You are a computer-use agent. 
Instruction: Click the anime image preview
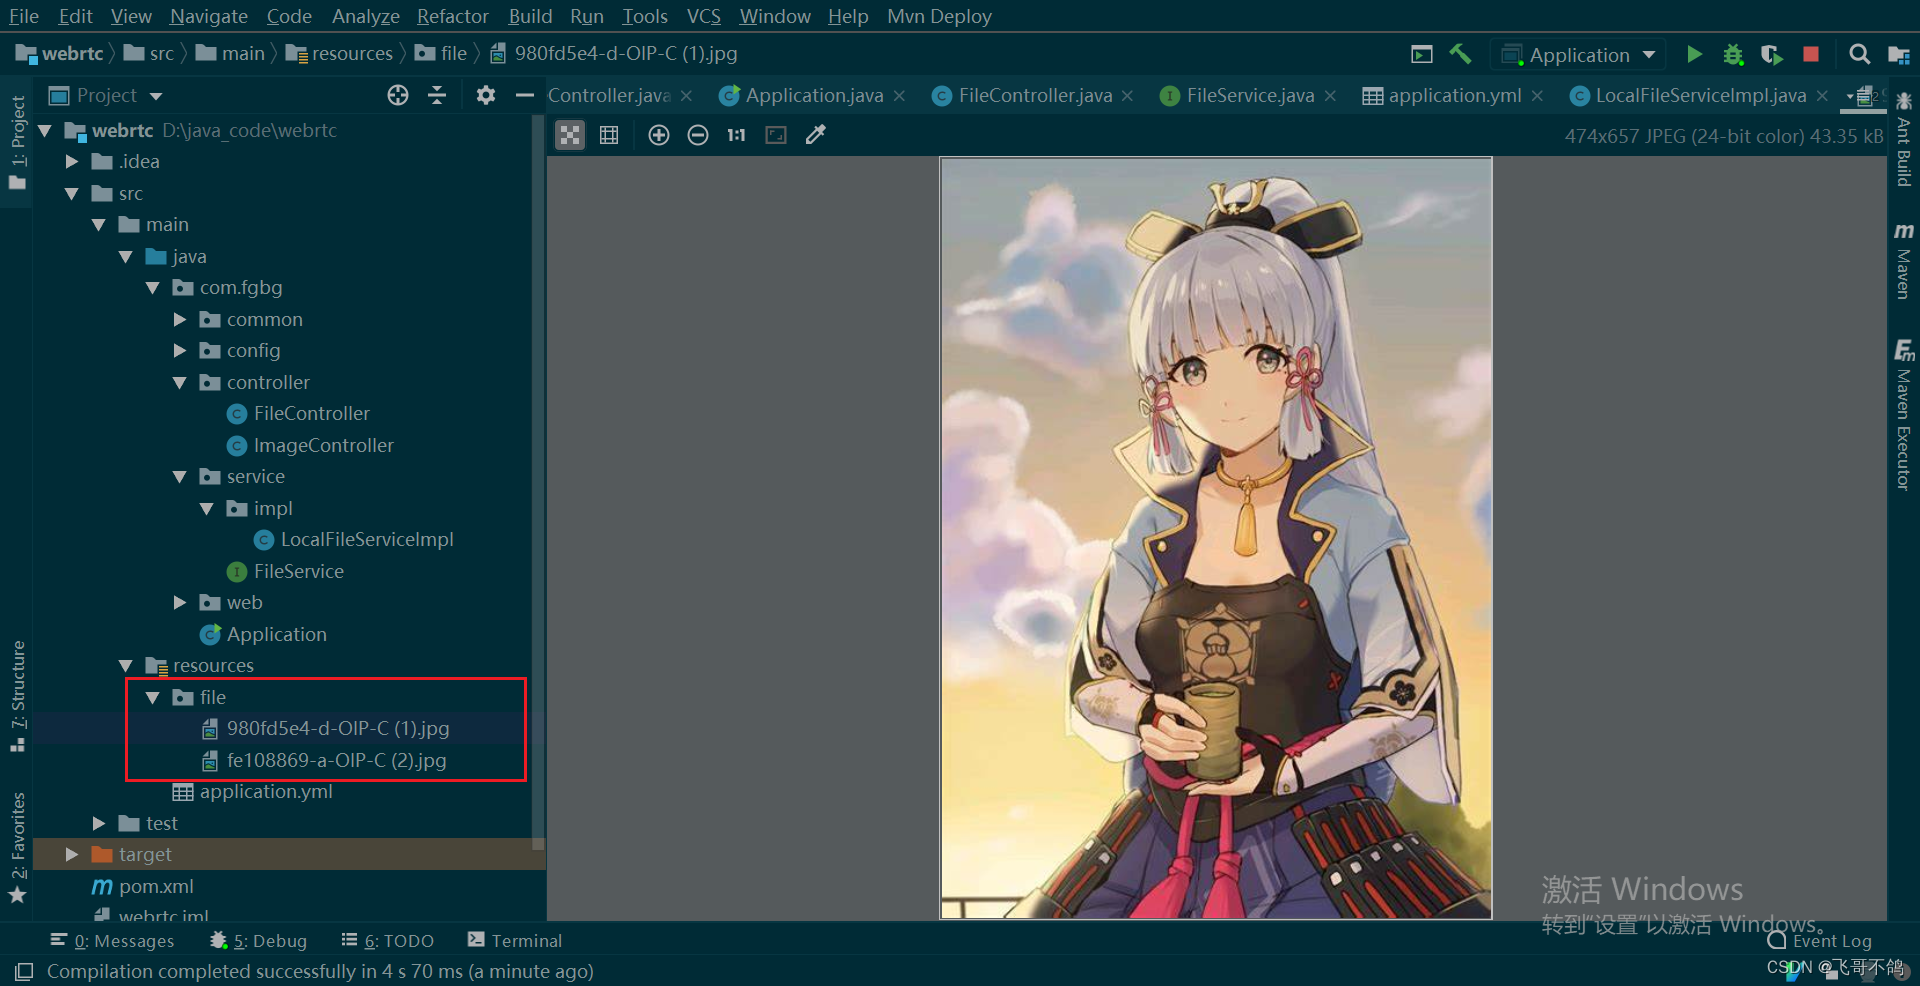pyautogui.click(x=1216, y=538)
